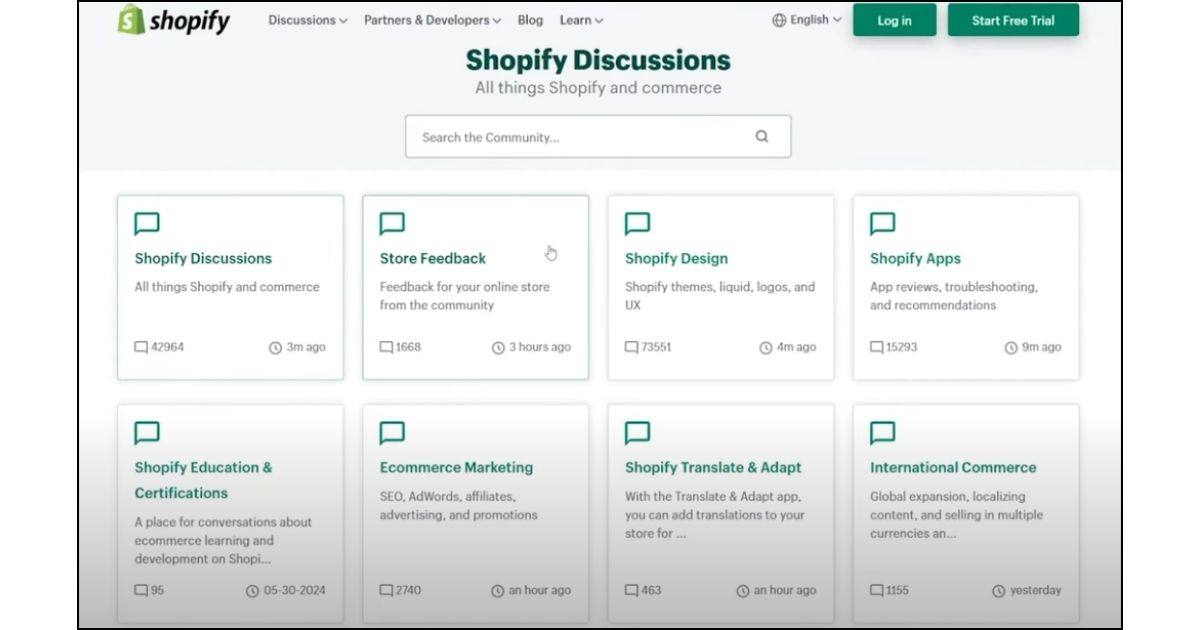The image size is (1200, 630).
Task: Click the globe language icon
Action: pos(779,20)
